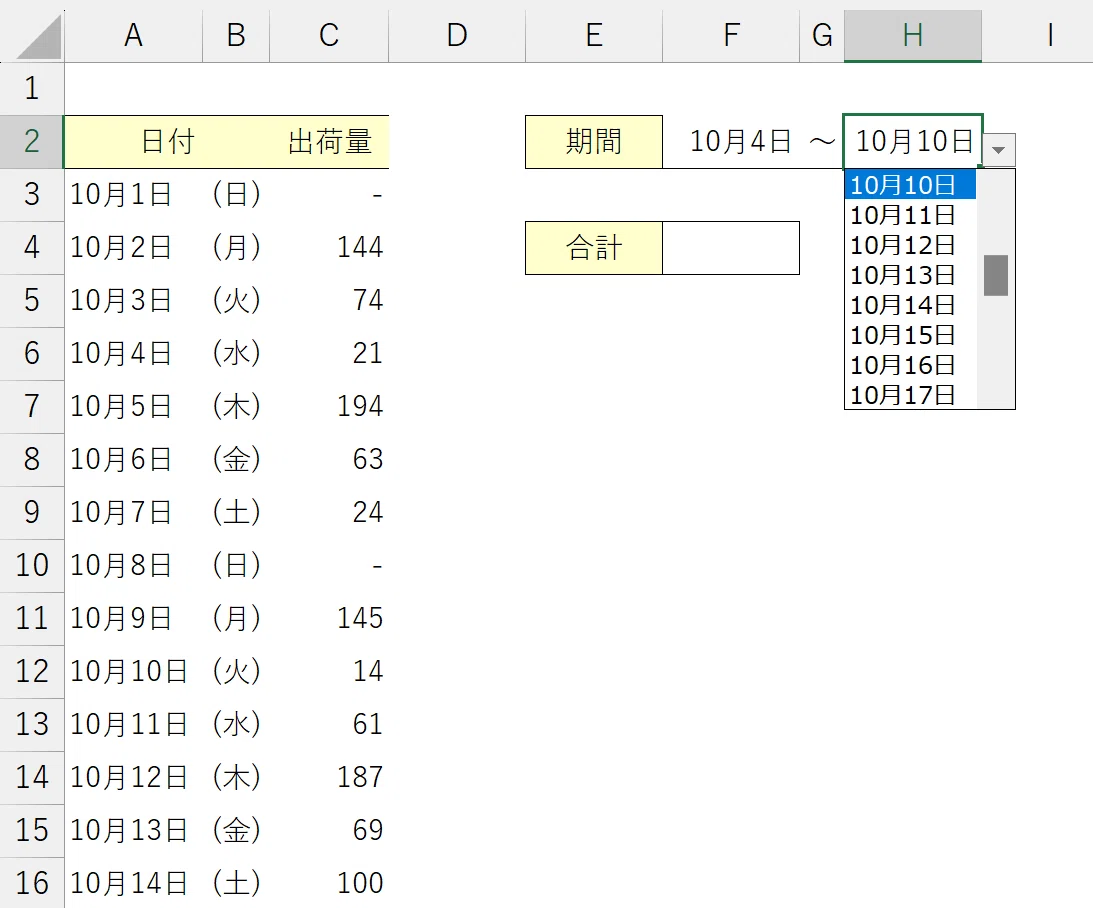The height and width of the screenshot is (908, 1093).
Task: Choose 10月11日 in the dropdown list
Action: coord(910,215)
